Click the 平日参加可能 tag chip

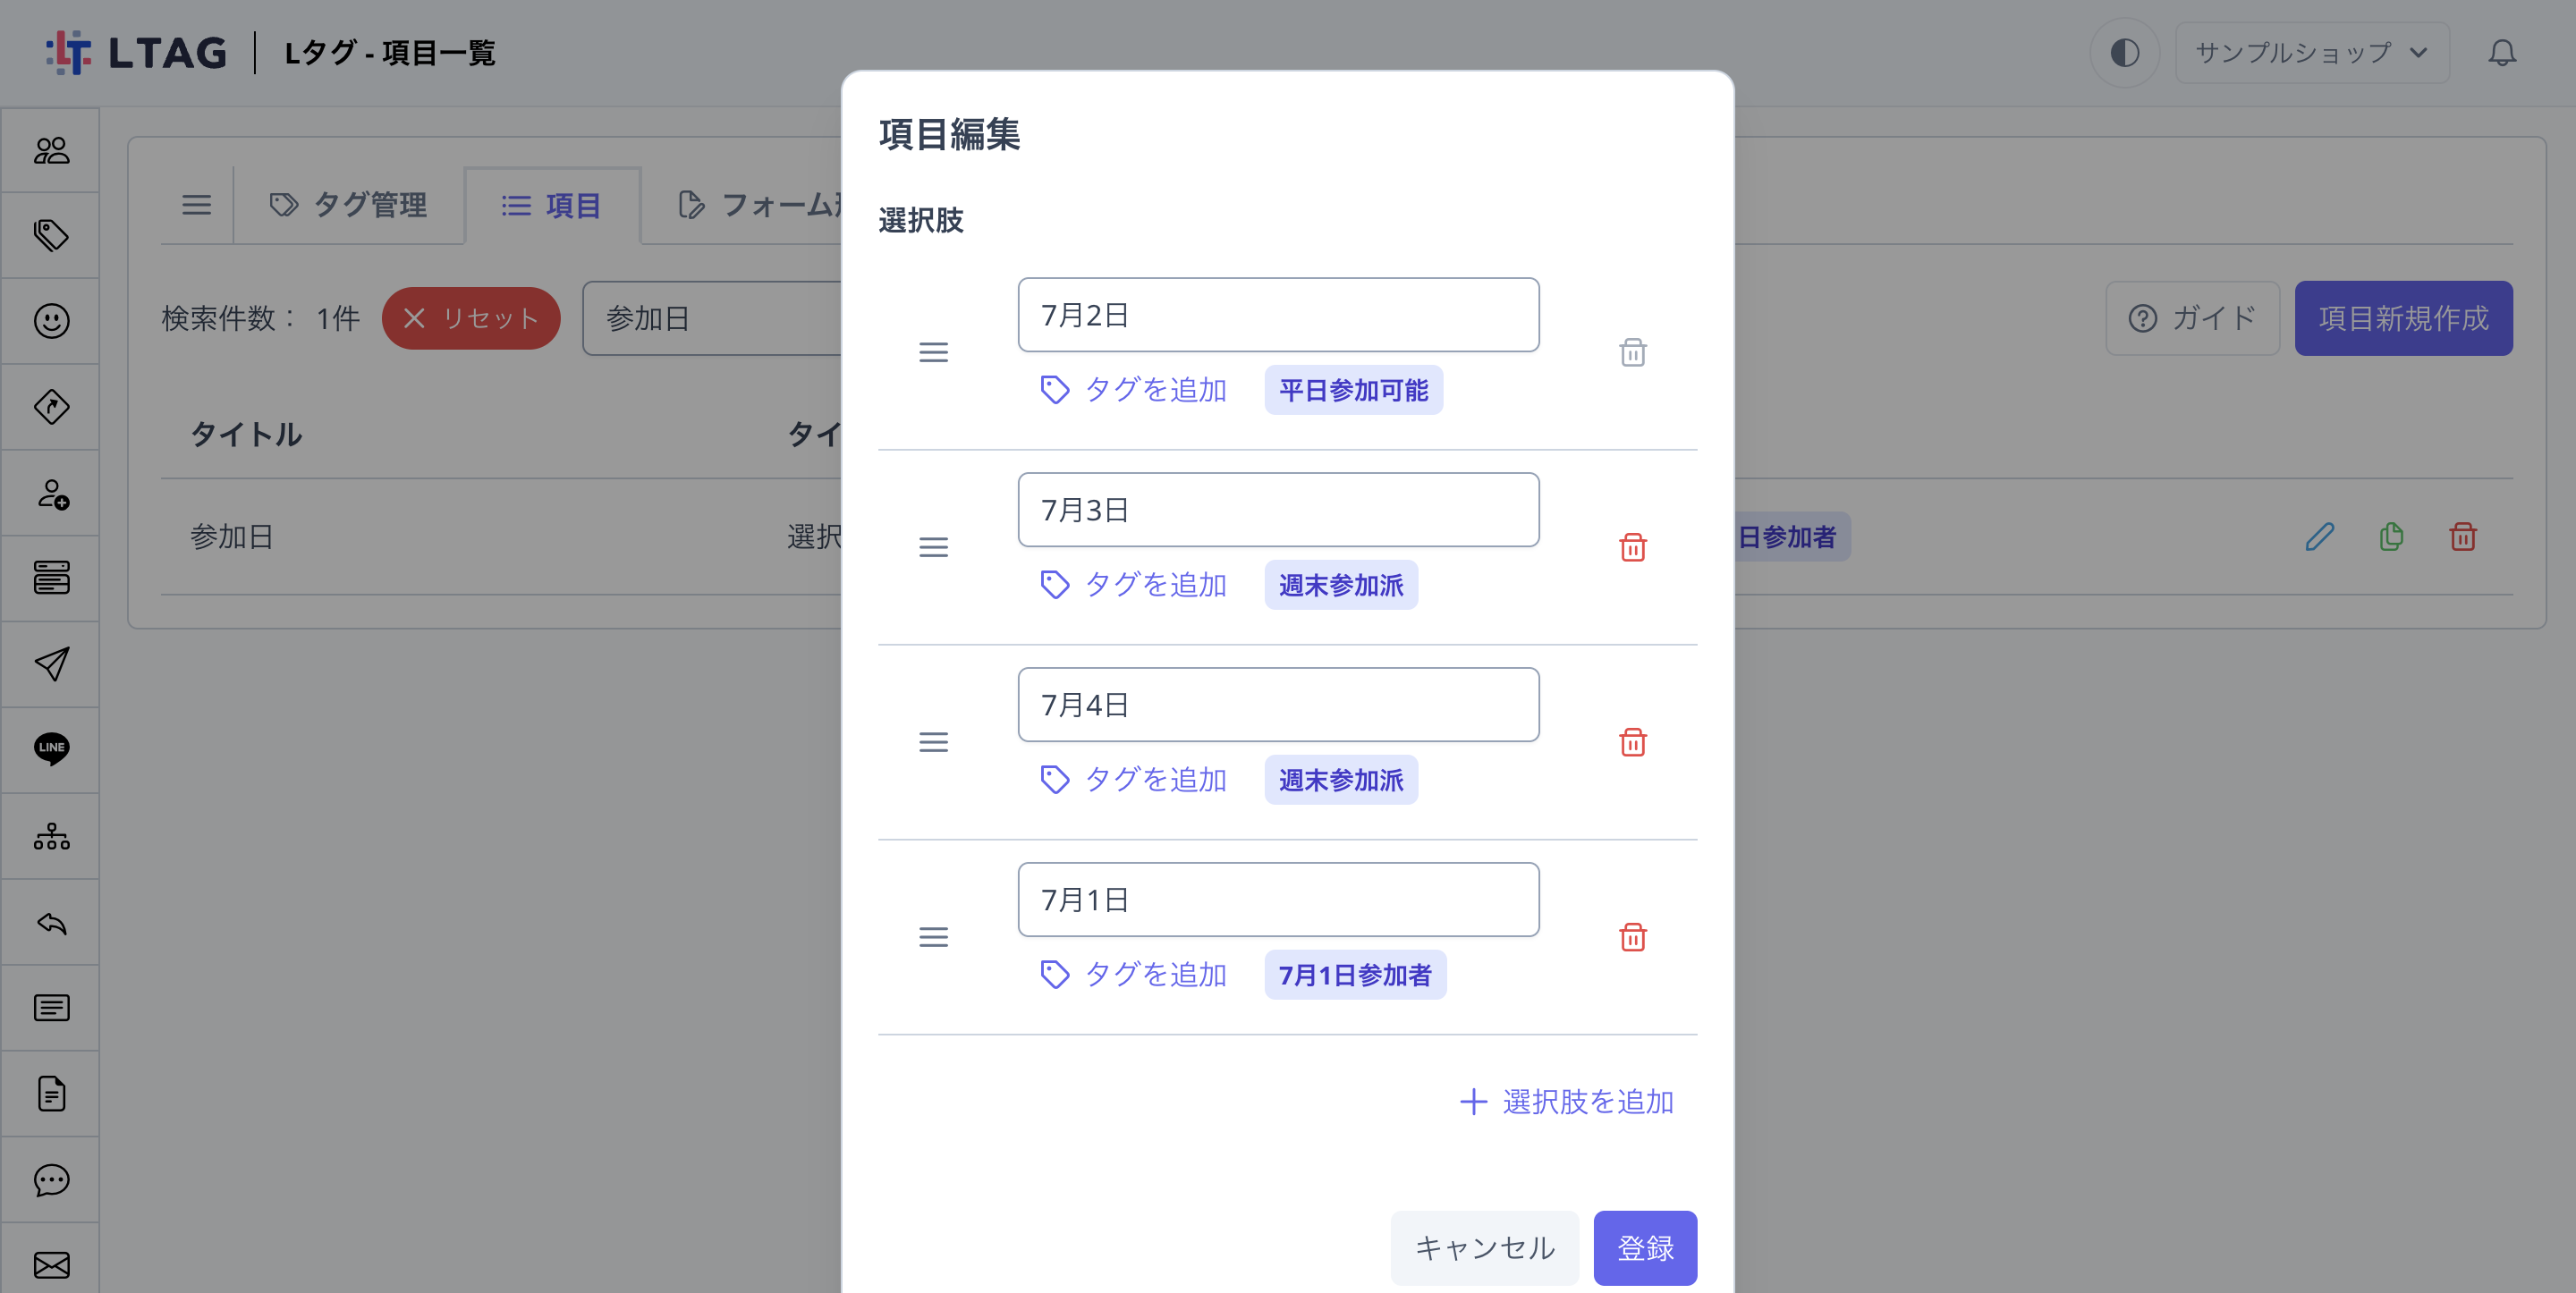coord(1353,389)
